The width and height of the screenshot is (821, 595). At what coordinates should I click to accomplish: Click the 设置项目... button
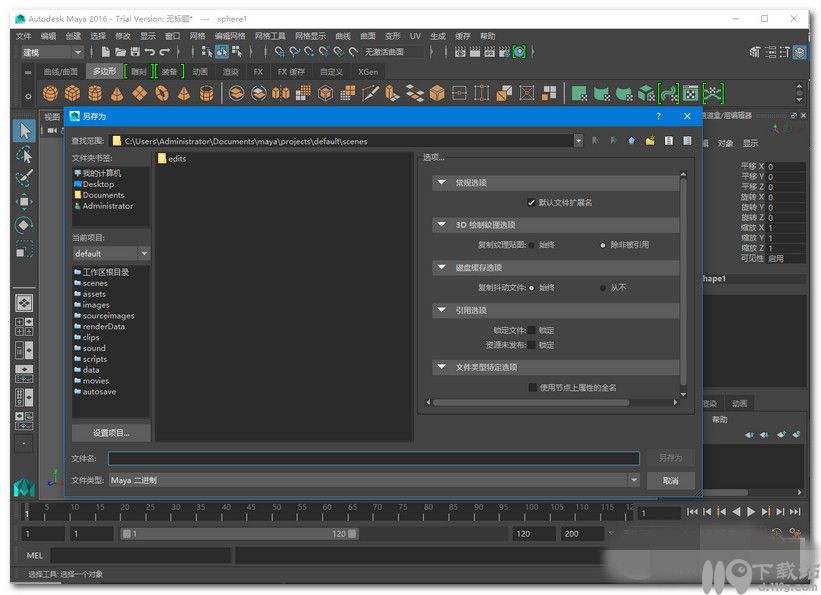(x=111, y=433)
